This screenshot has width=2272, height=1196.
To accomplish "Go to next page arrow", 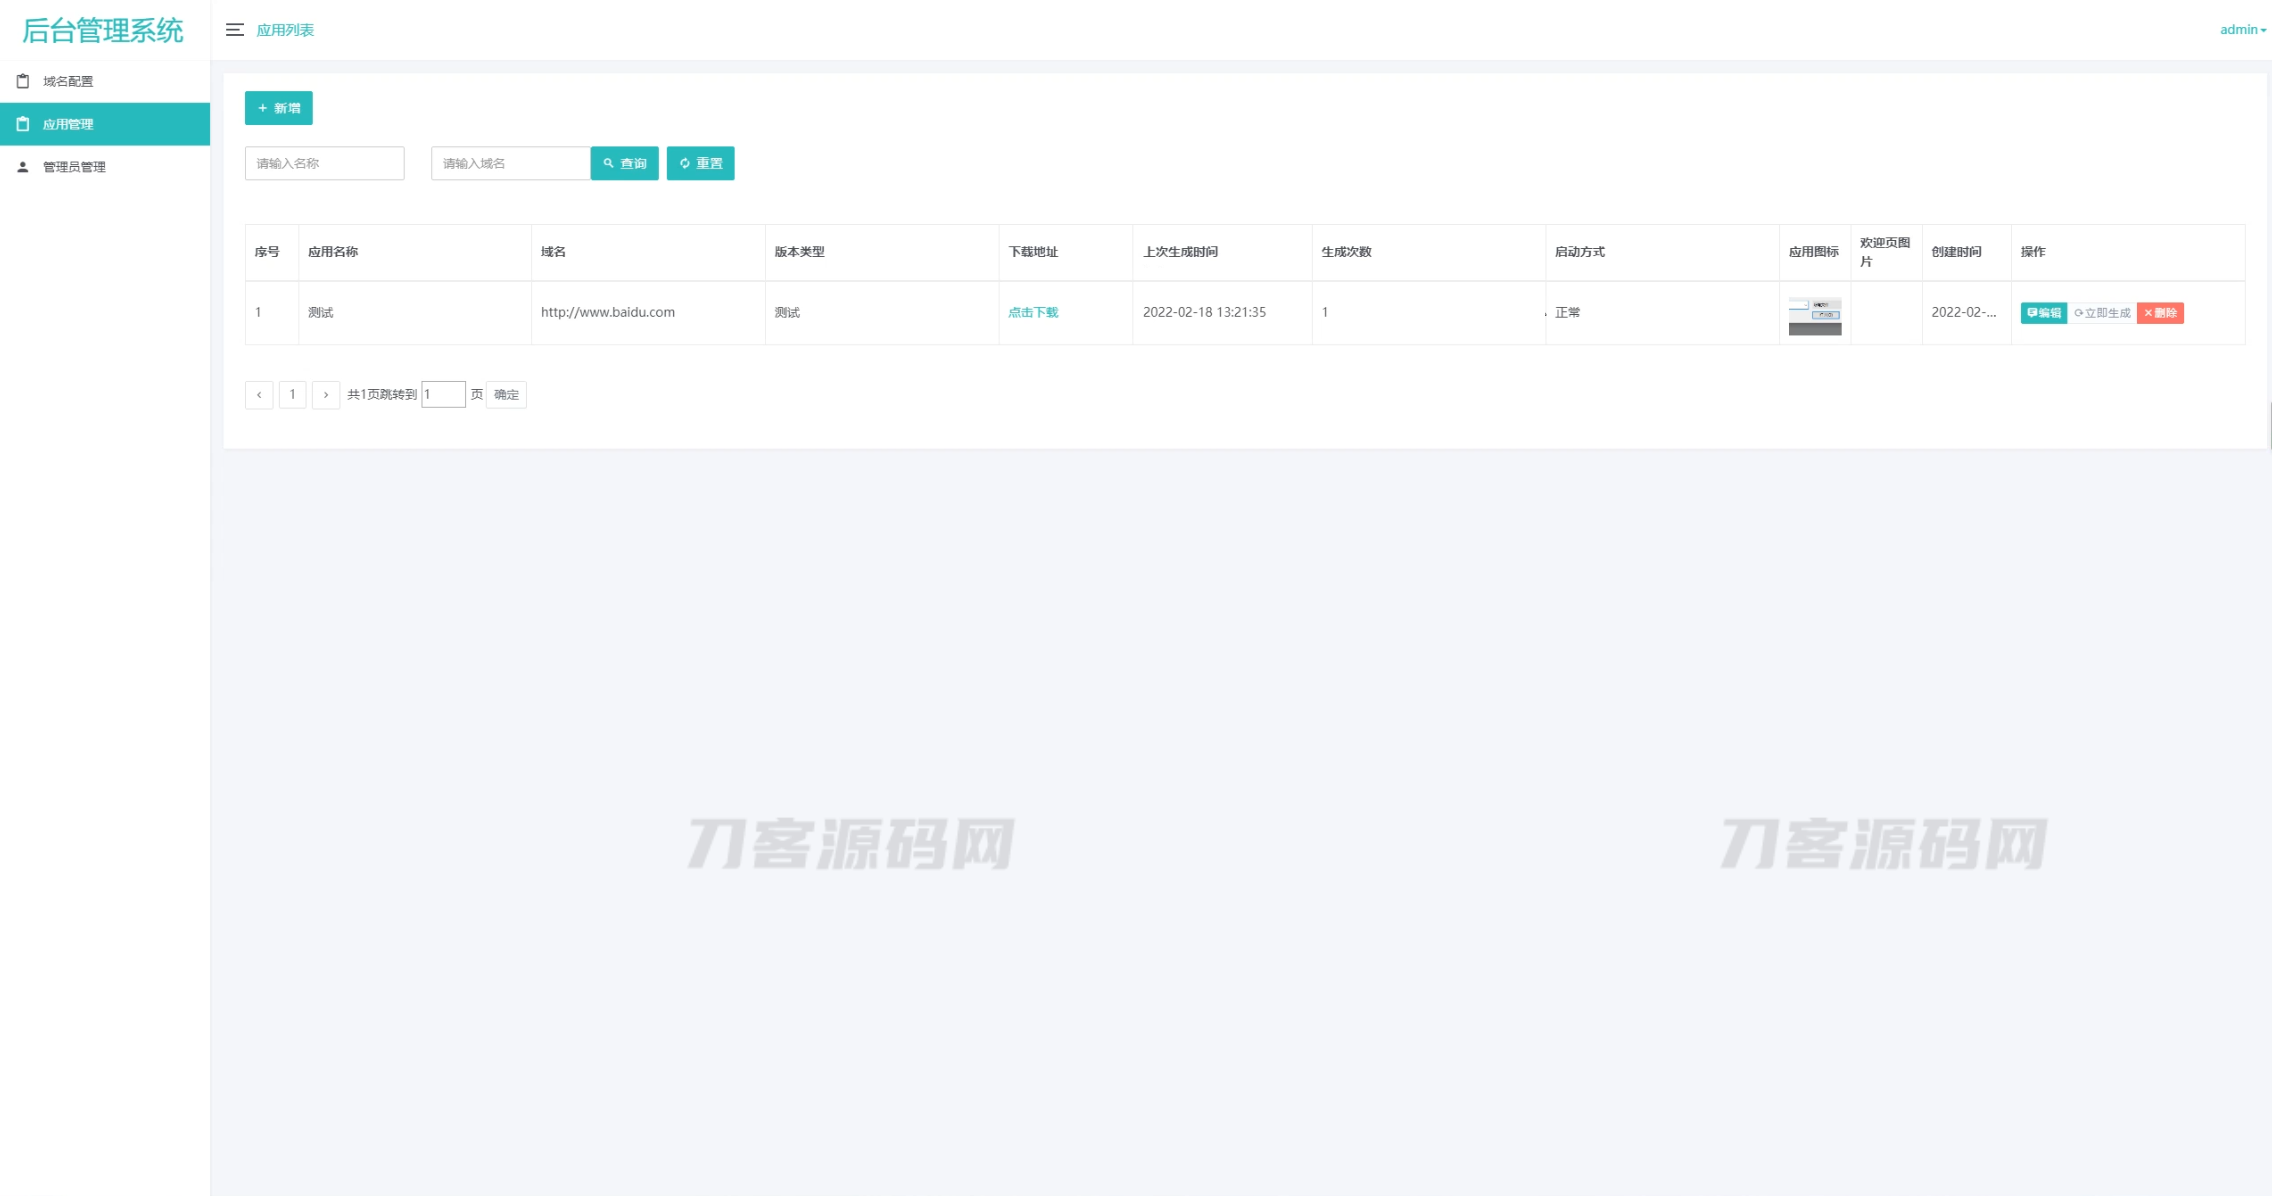I will (326, 395).
